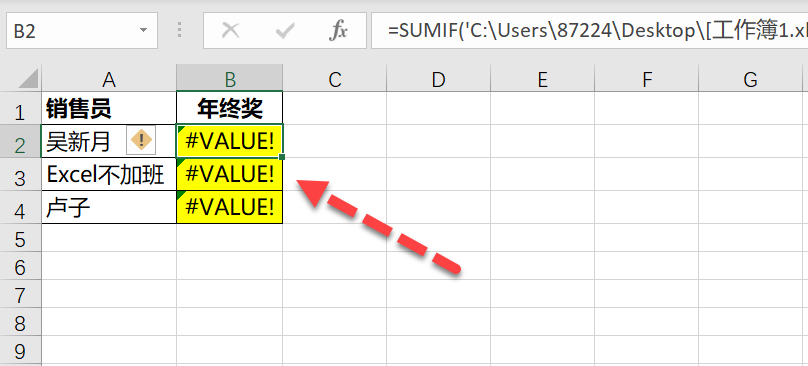The width and height of the screenshot is (808, 366).
Task: Select cell B3 with #VALUE! error
Action: (x=230, y=174)
